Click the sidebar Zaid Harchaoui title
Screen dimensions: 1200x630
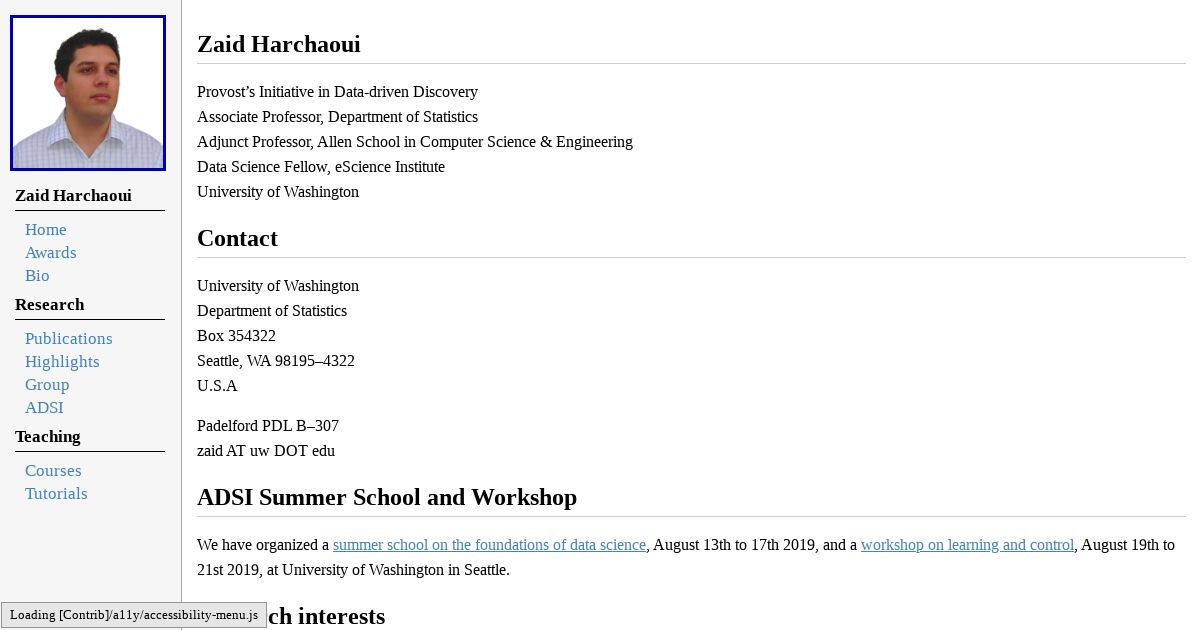[x=73, y=196]
